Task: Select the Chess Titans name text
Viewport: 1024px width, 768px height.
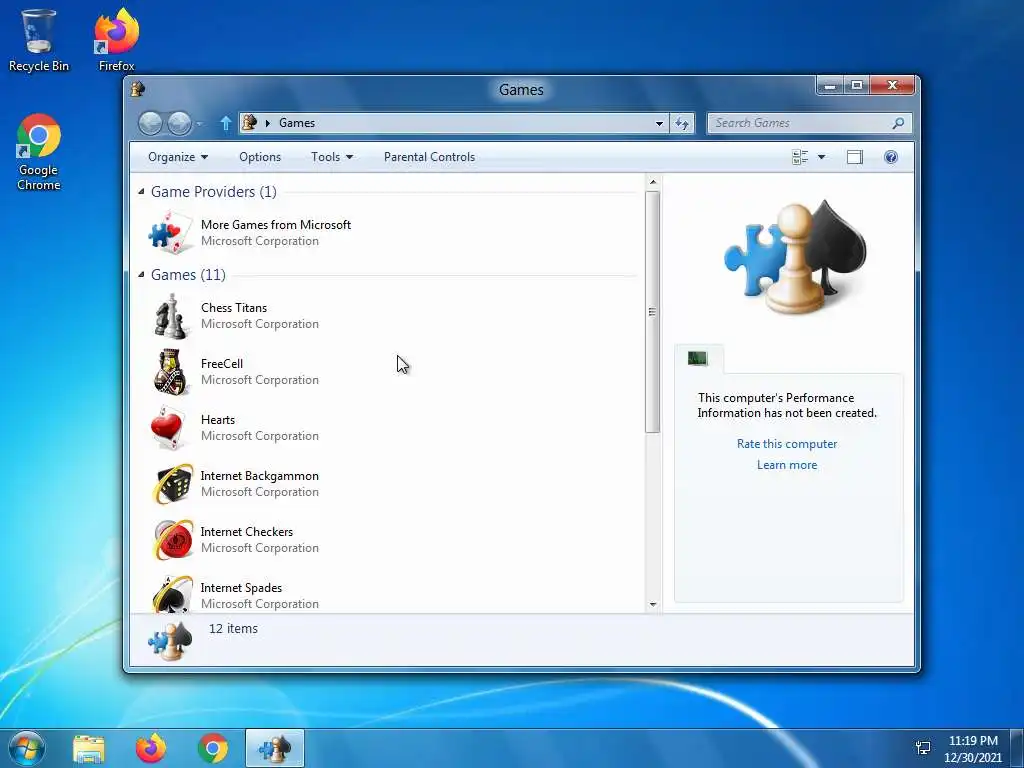Action: point(234,308)
